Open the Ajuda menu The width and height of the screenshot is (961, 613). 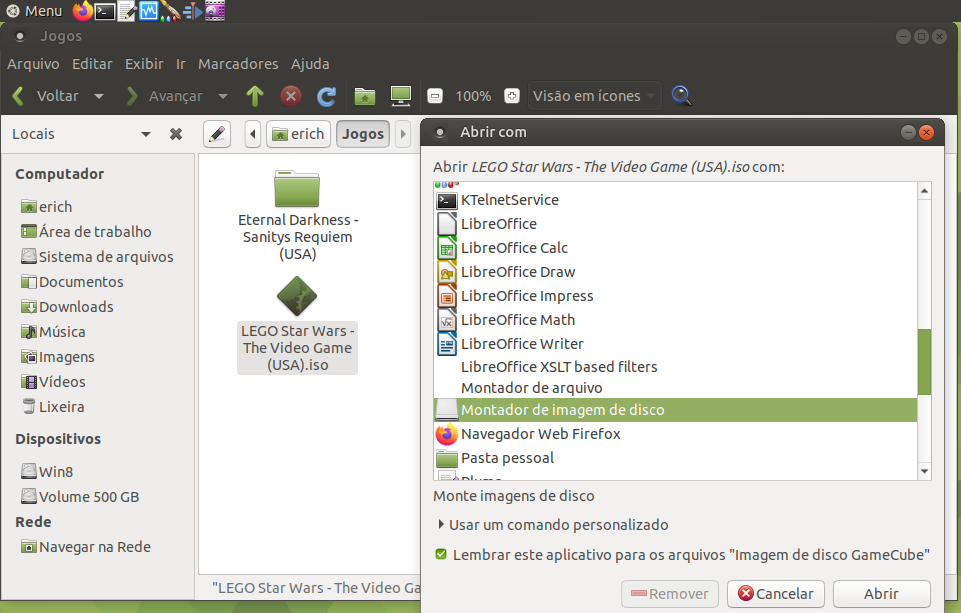tap(310, 64)
